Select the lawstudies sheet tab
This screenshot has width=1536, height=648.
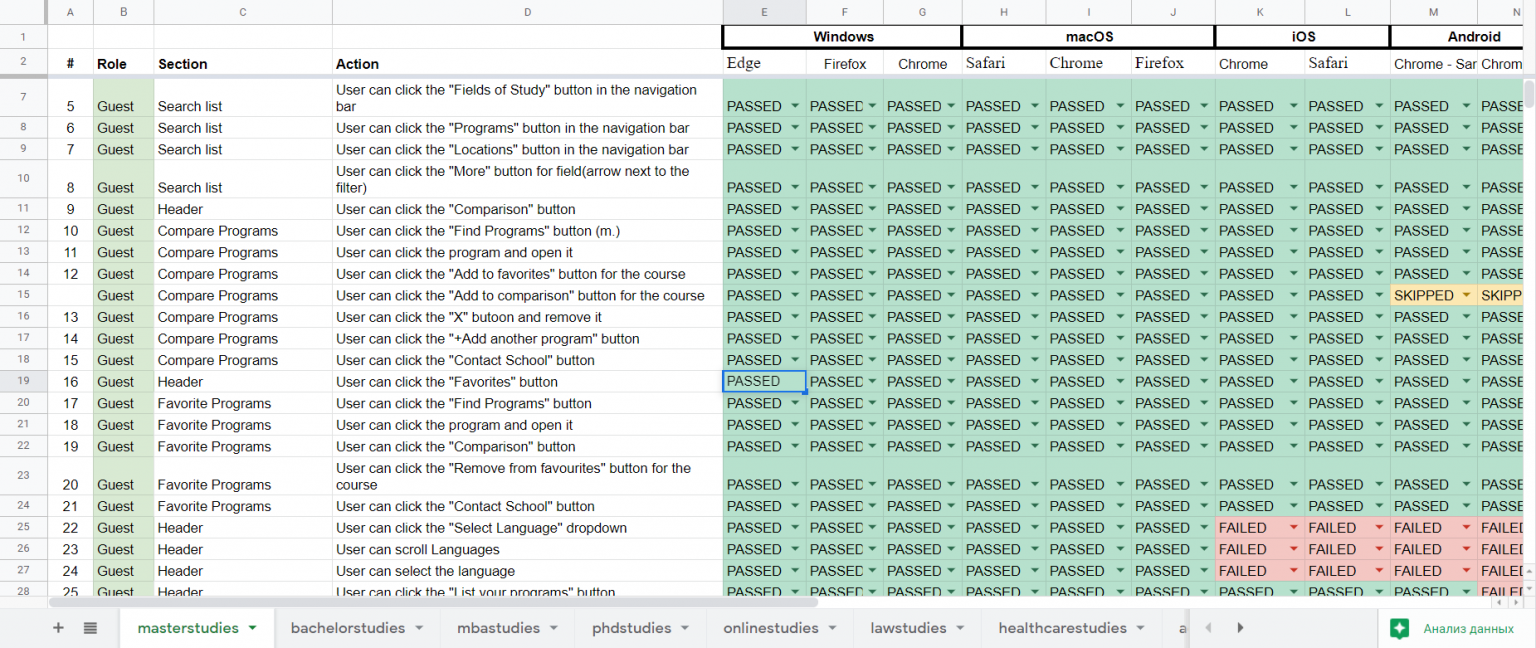pos(908,628)
